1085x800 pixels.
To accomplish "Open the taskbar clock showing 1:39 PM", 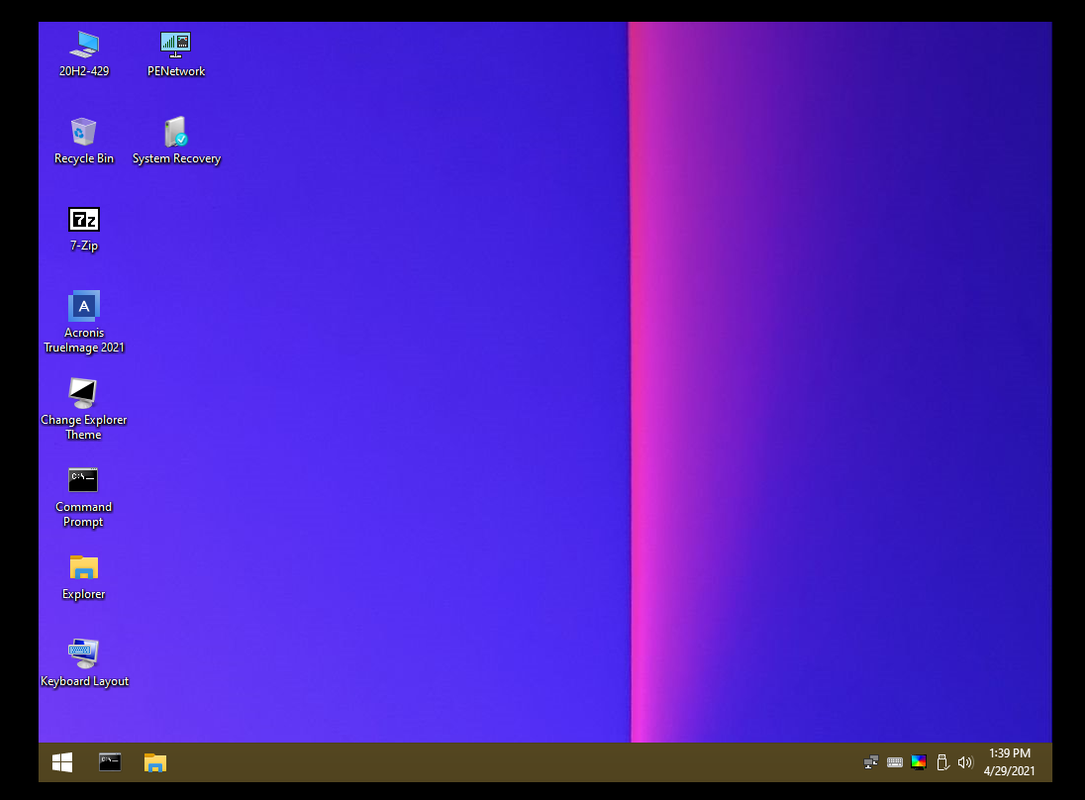I will pyautogui.click(x=1010, y=762).
